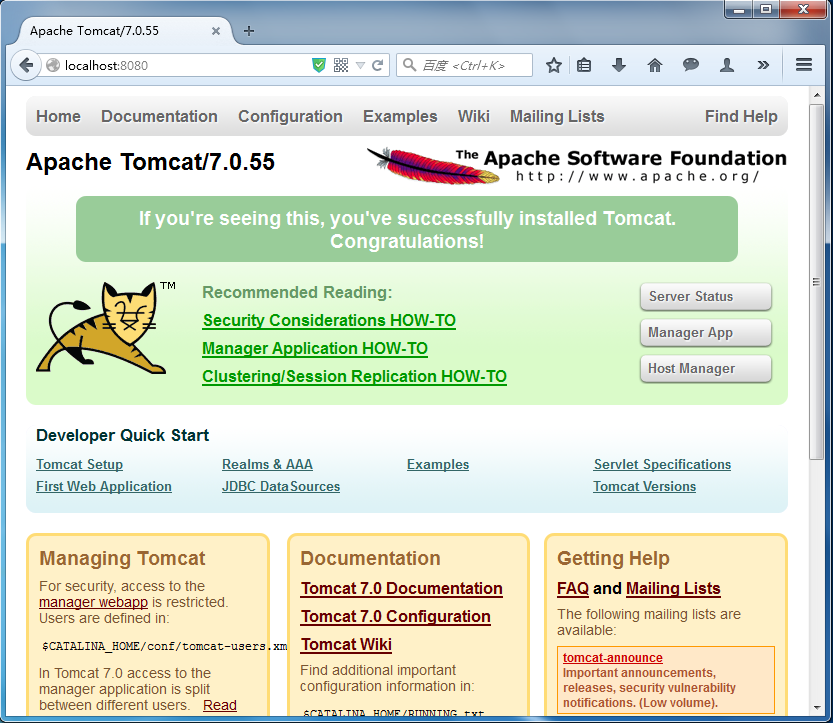Click the scrollbar up arrow
The height and width of the screenshot is (723, 833).
(x=817, y=95)
